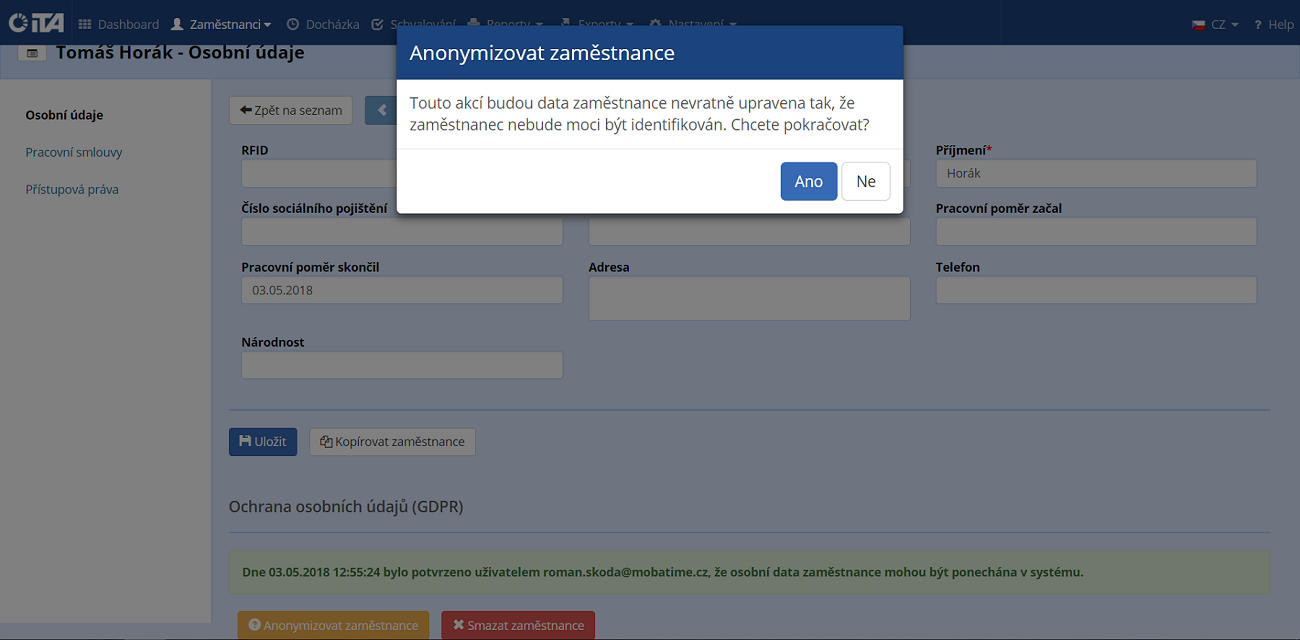Click the Docházka clock icon
This screenshot has width=1300, height=640.
click(x=293, y=24)
